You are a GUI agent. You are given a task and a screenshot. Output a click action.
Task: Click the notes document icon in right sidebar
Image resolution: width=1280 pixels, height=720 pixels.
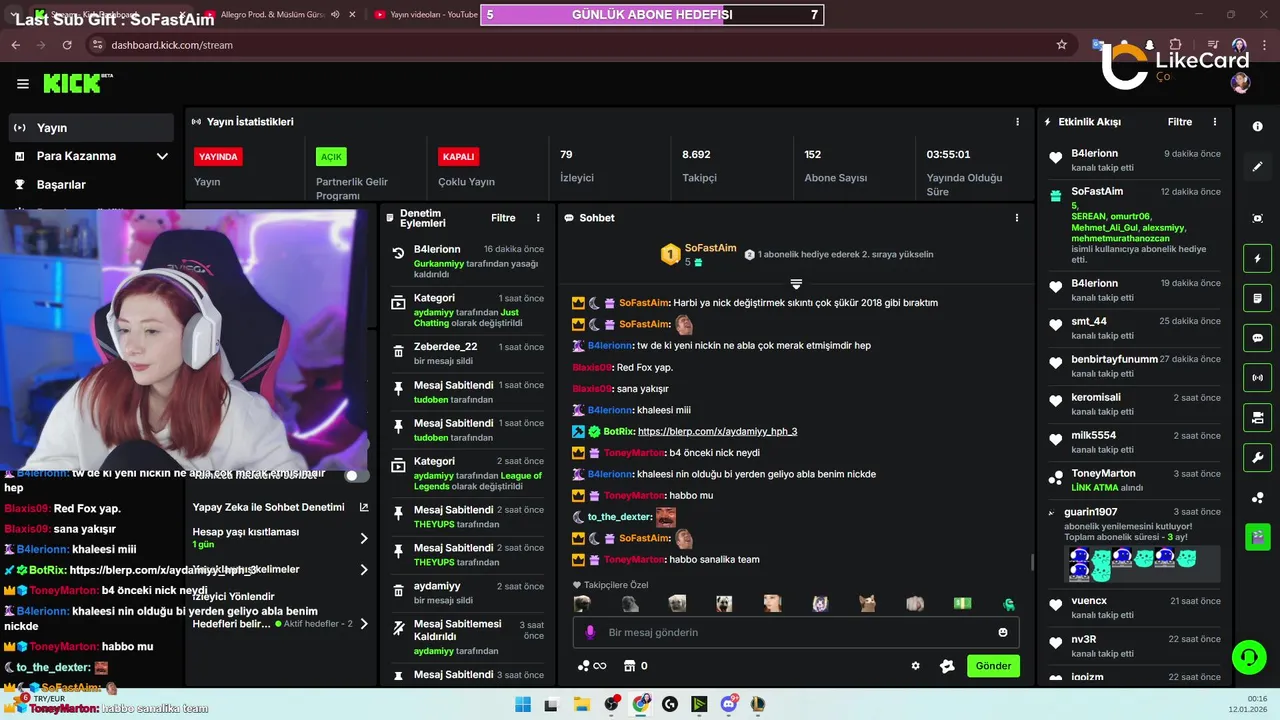click(x=1257, y=298)
